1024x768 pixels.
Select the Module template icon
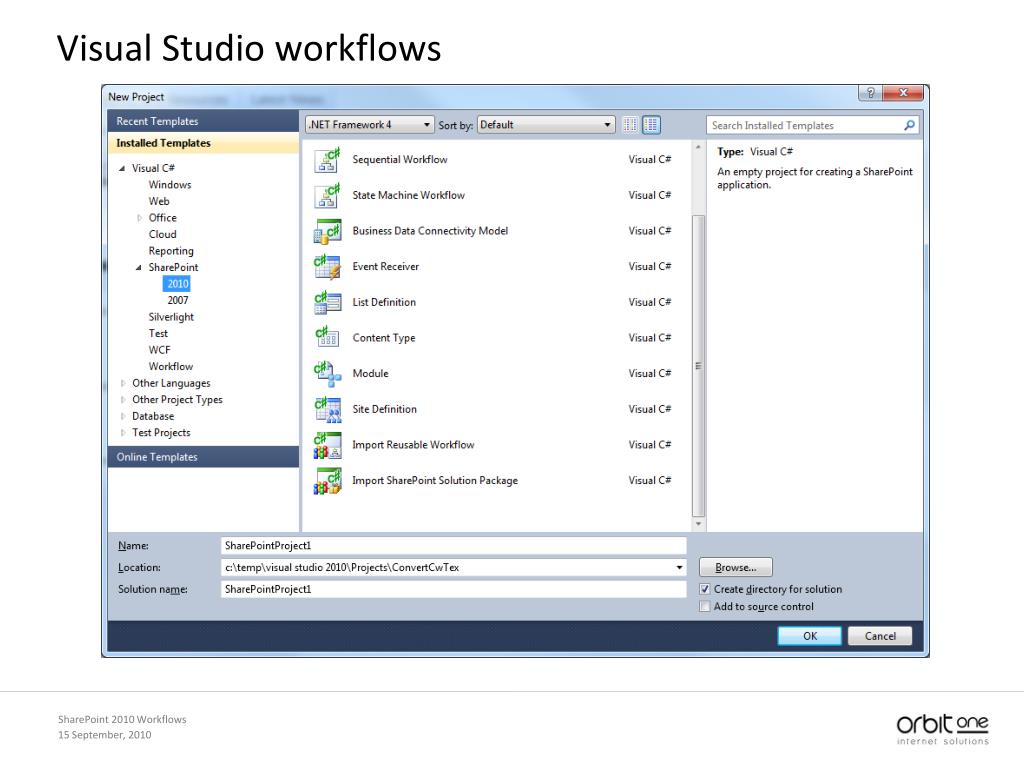click(327, 374)
